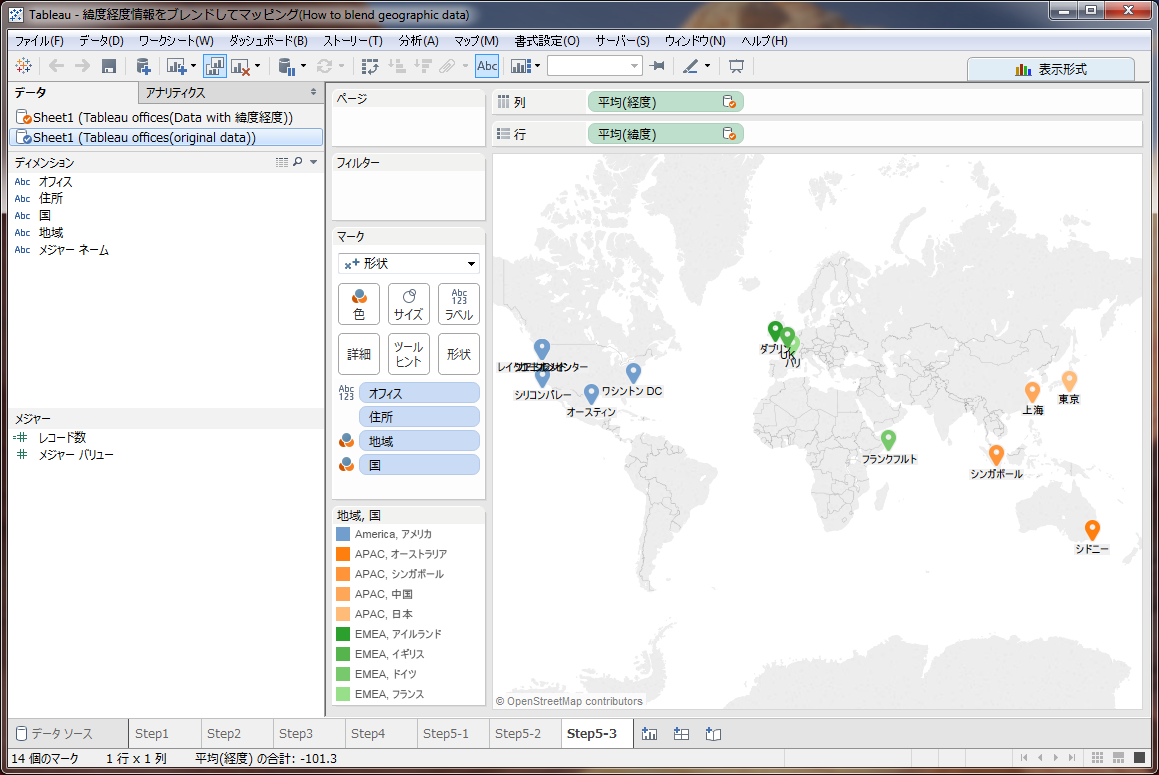Click the dimensions view-as list icon
The image size is (1159, 775).
tap(282, 162)
